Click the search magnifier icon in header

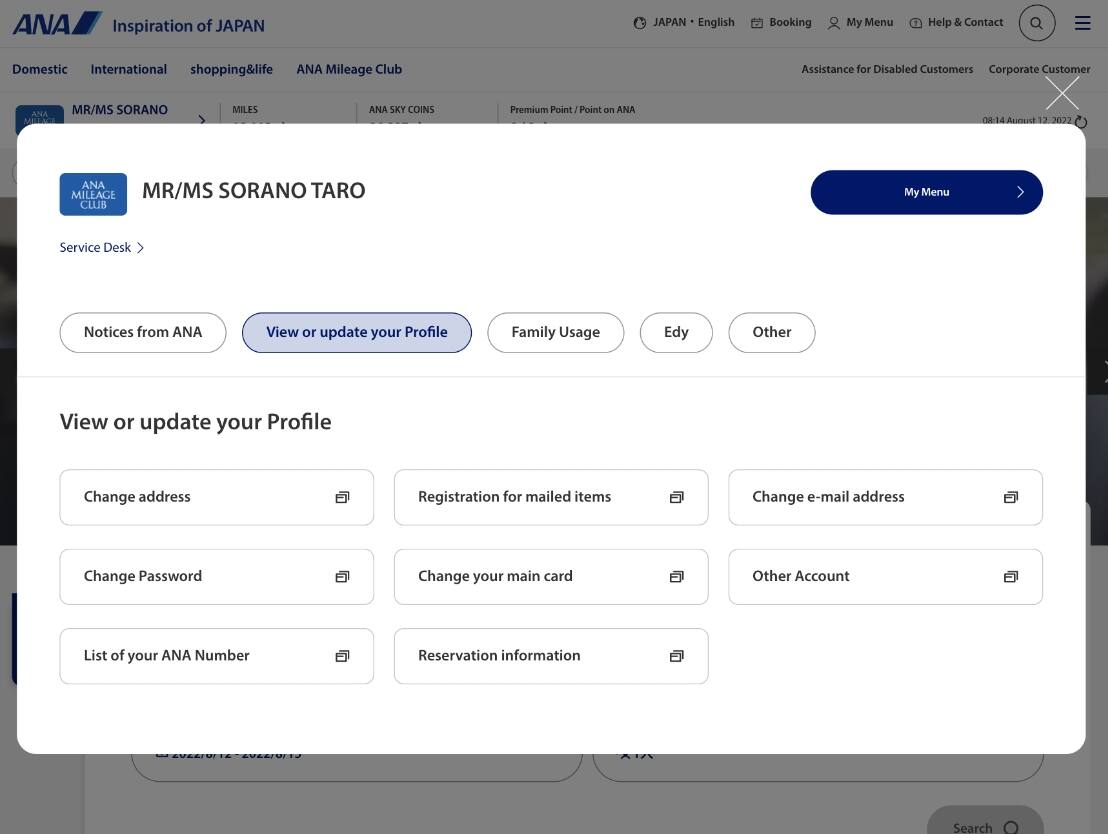pos(1036,23)
